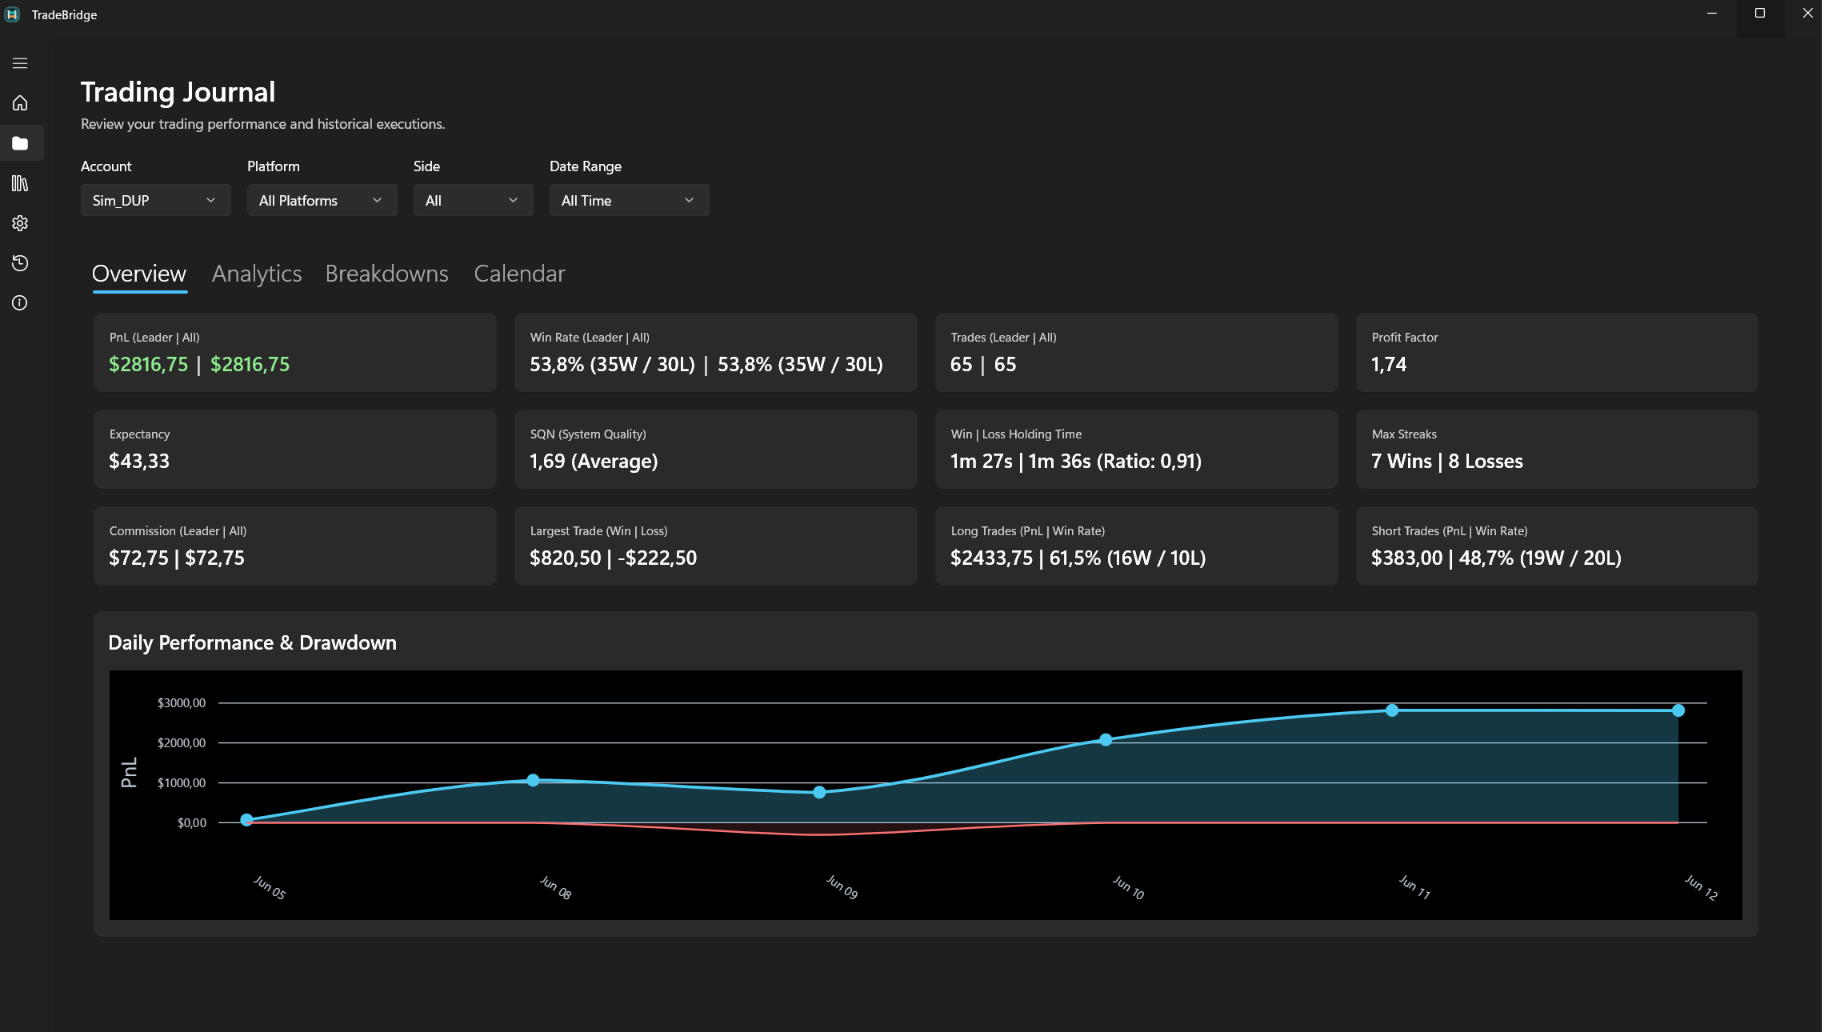The width and height of the screenshot is (1822, 1032).
Task: Click the Win | Loss Holding Time card
Action: tap(1136, 449)
